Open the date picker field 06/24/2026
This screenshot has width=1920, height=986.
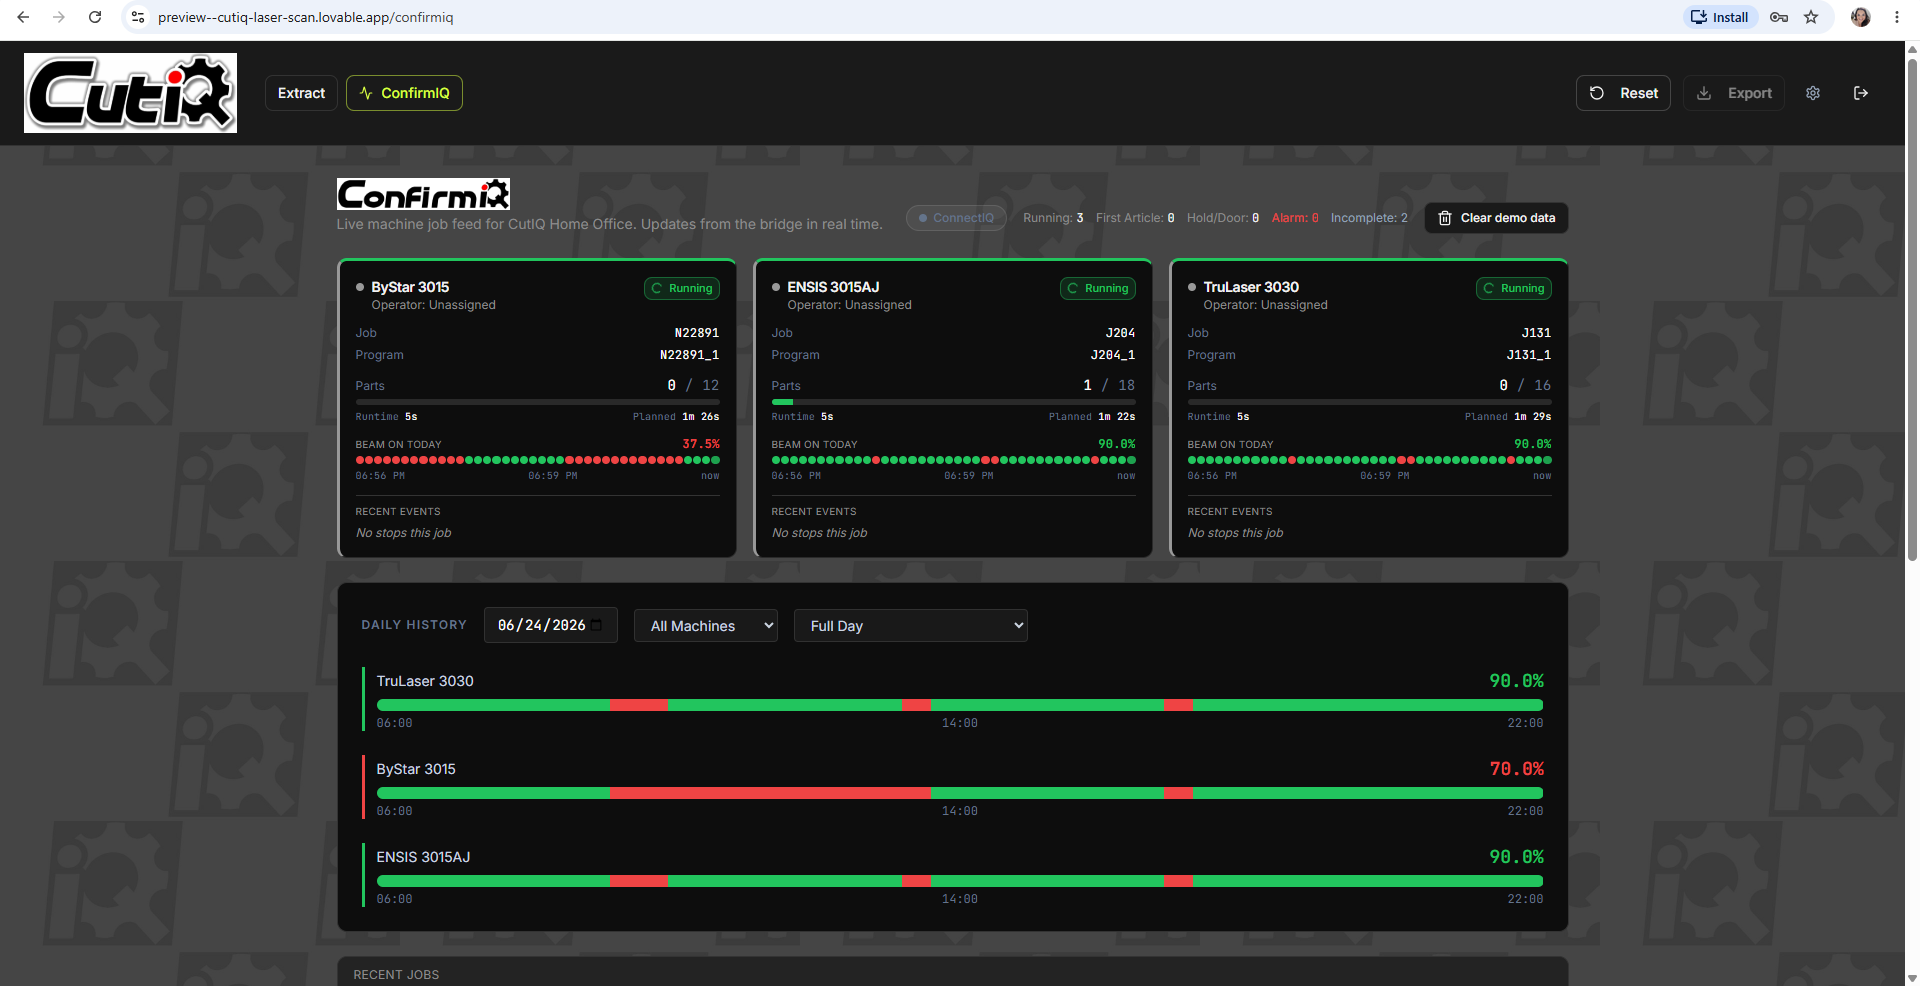pos(550,625)
